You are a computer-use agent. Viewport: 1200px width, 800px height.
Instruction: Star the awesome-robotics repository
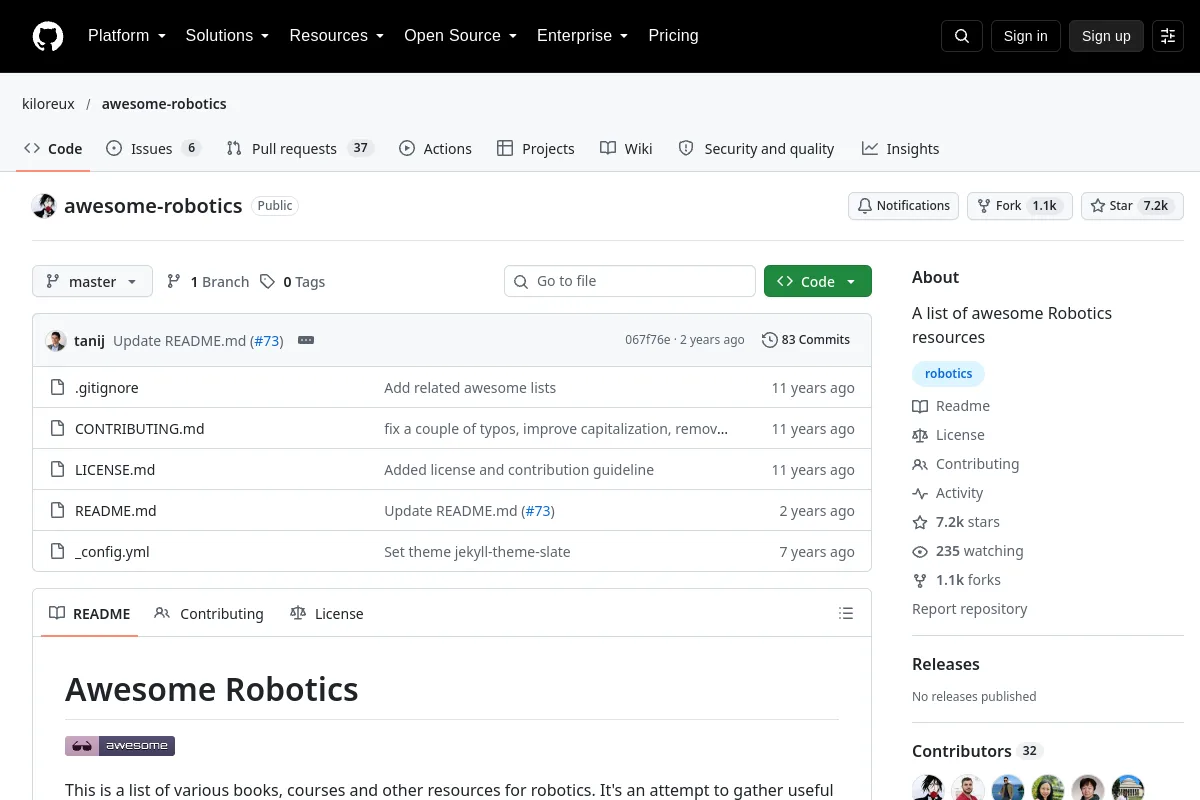1132,206
